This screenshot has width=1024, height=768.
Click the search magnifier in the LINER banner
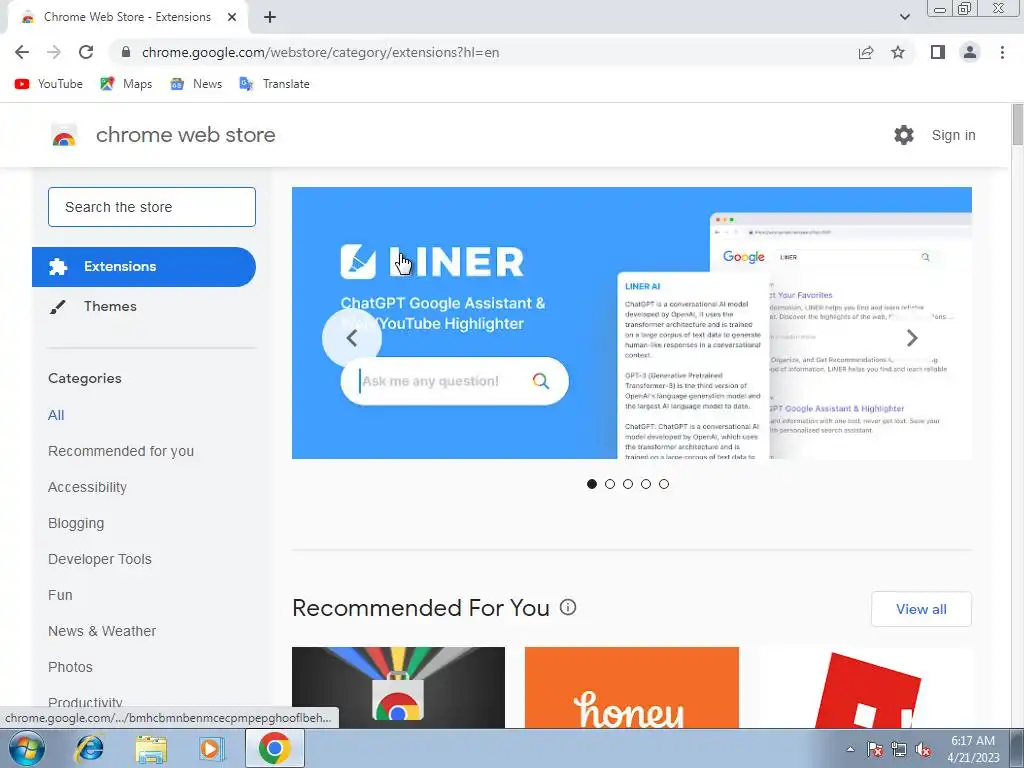pos(541,381)
